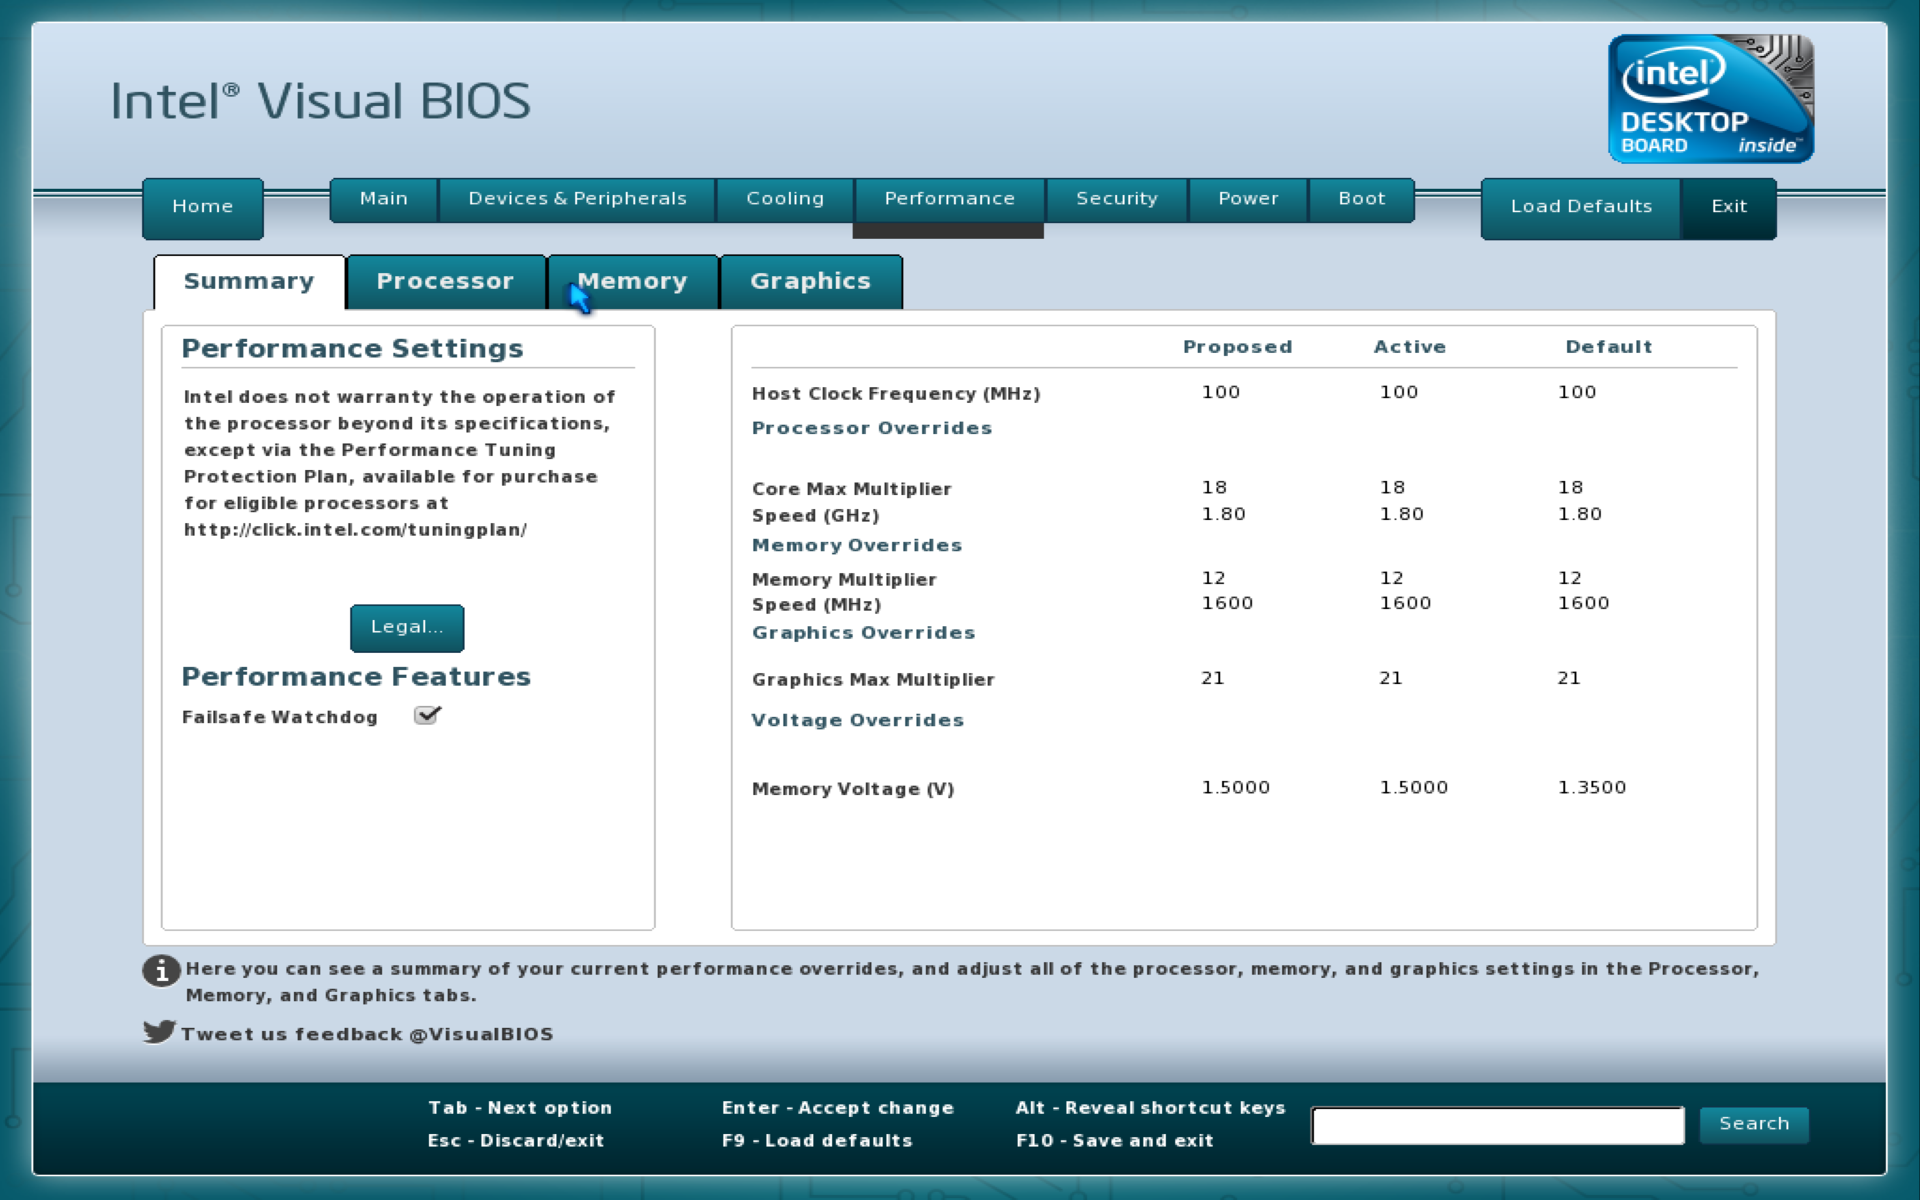
Task: Click 'Alt - Reveal shortcut keys' hint
Action: (1151, 1108)
